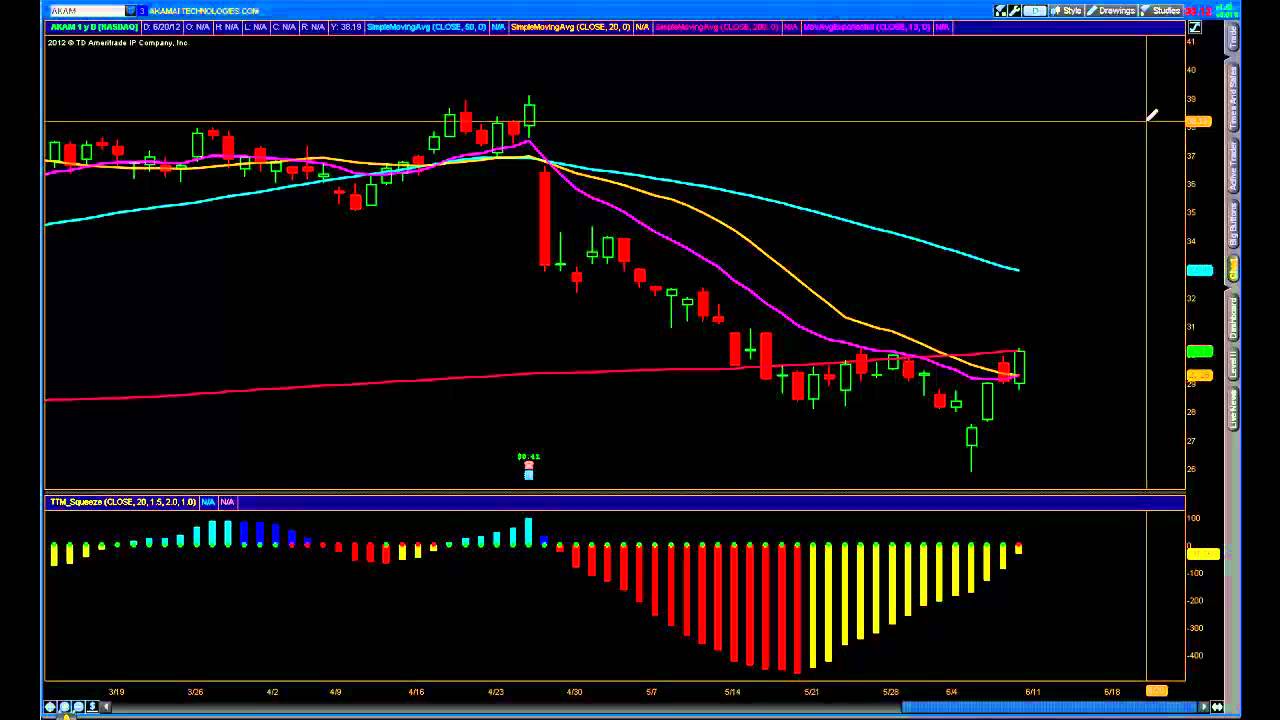Click the blue number 3 link icon
Viewport: 1280px width, 720px height.
(142, 11)
